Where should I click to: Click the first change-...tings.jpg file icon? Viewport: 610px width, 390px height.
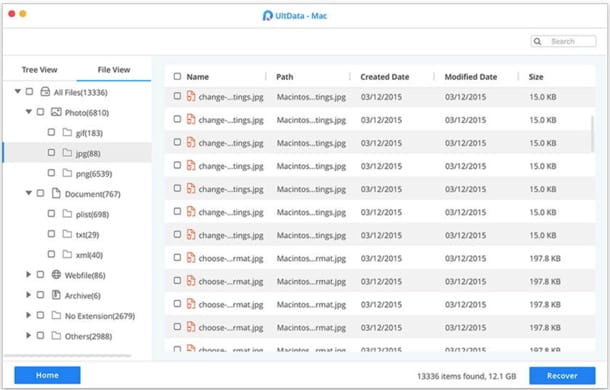click(x=191, y=96)
